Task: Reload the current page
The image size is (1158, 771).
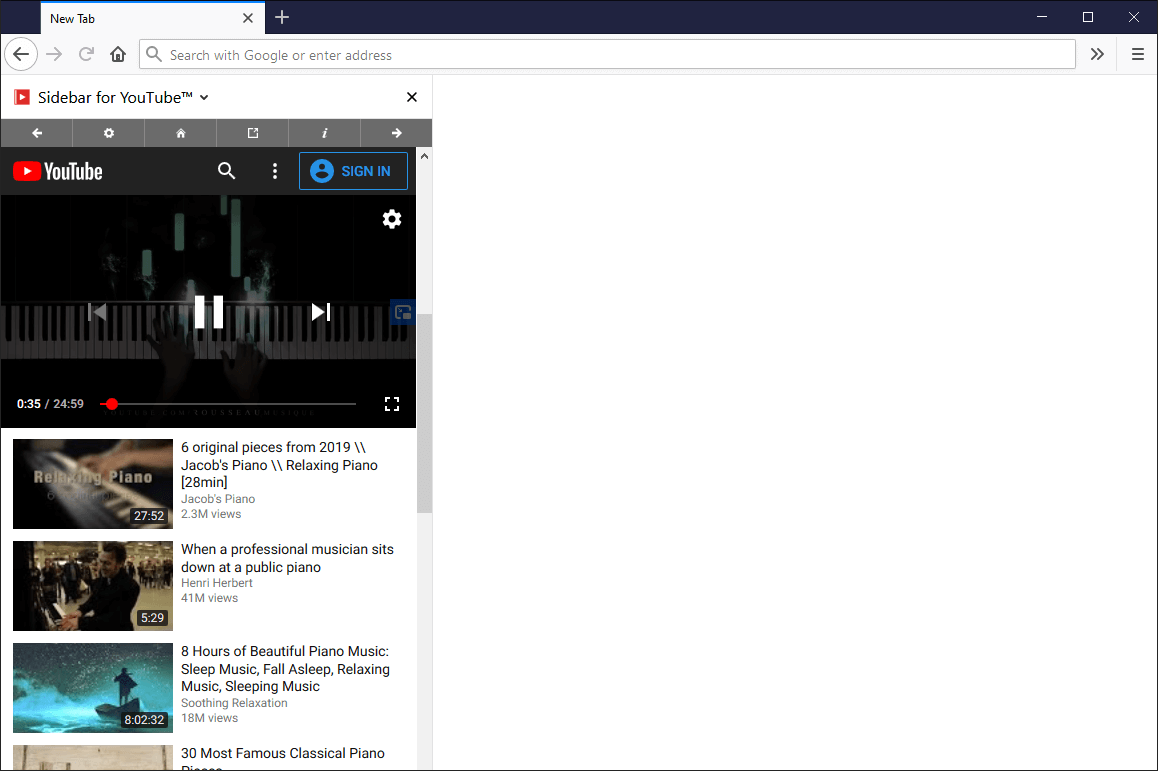Action: (x=86, y=55)
